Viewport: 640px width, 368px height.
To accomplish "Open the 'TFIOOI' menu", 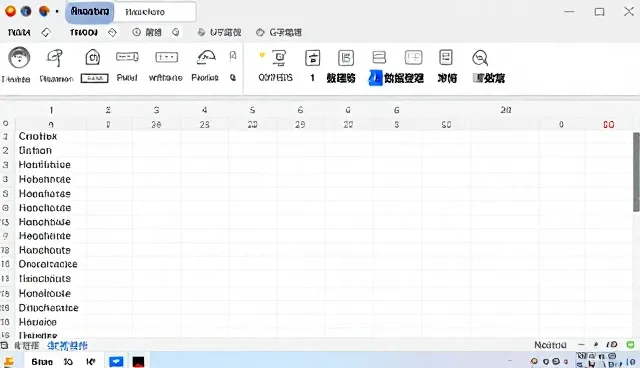I will tap(84, 32).
